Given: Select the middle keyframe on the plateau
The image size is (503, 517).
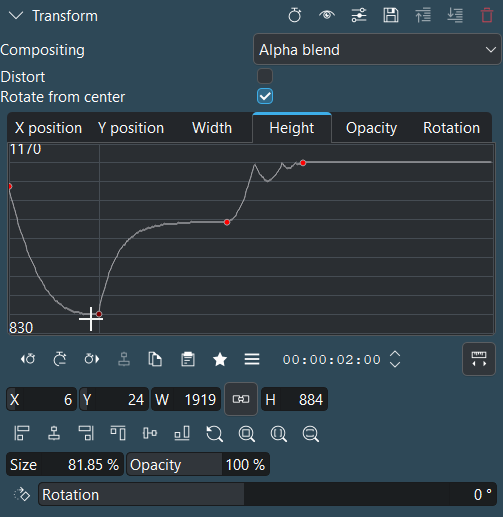Looking at the screenshot, I should click(227, 222).
